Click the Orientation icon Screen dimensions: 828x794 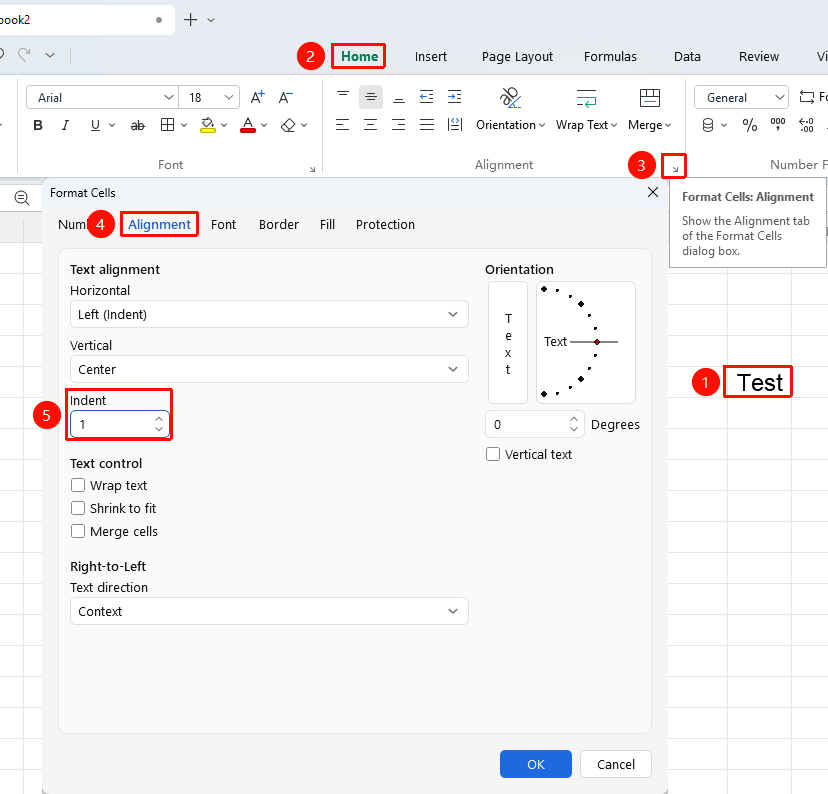[x=510, y=98]
